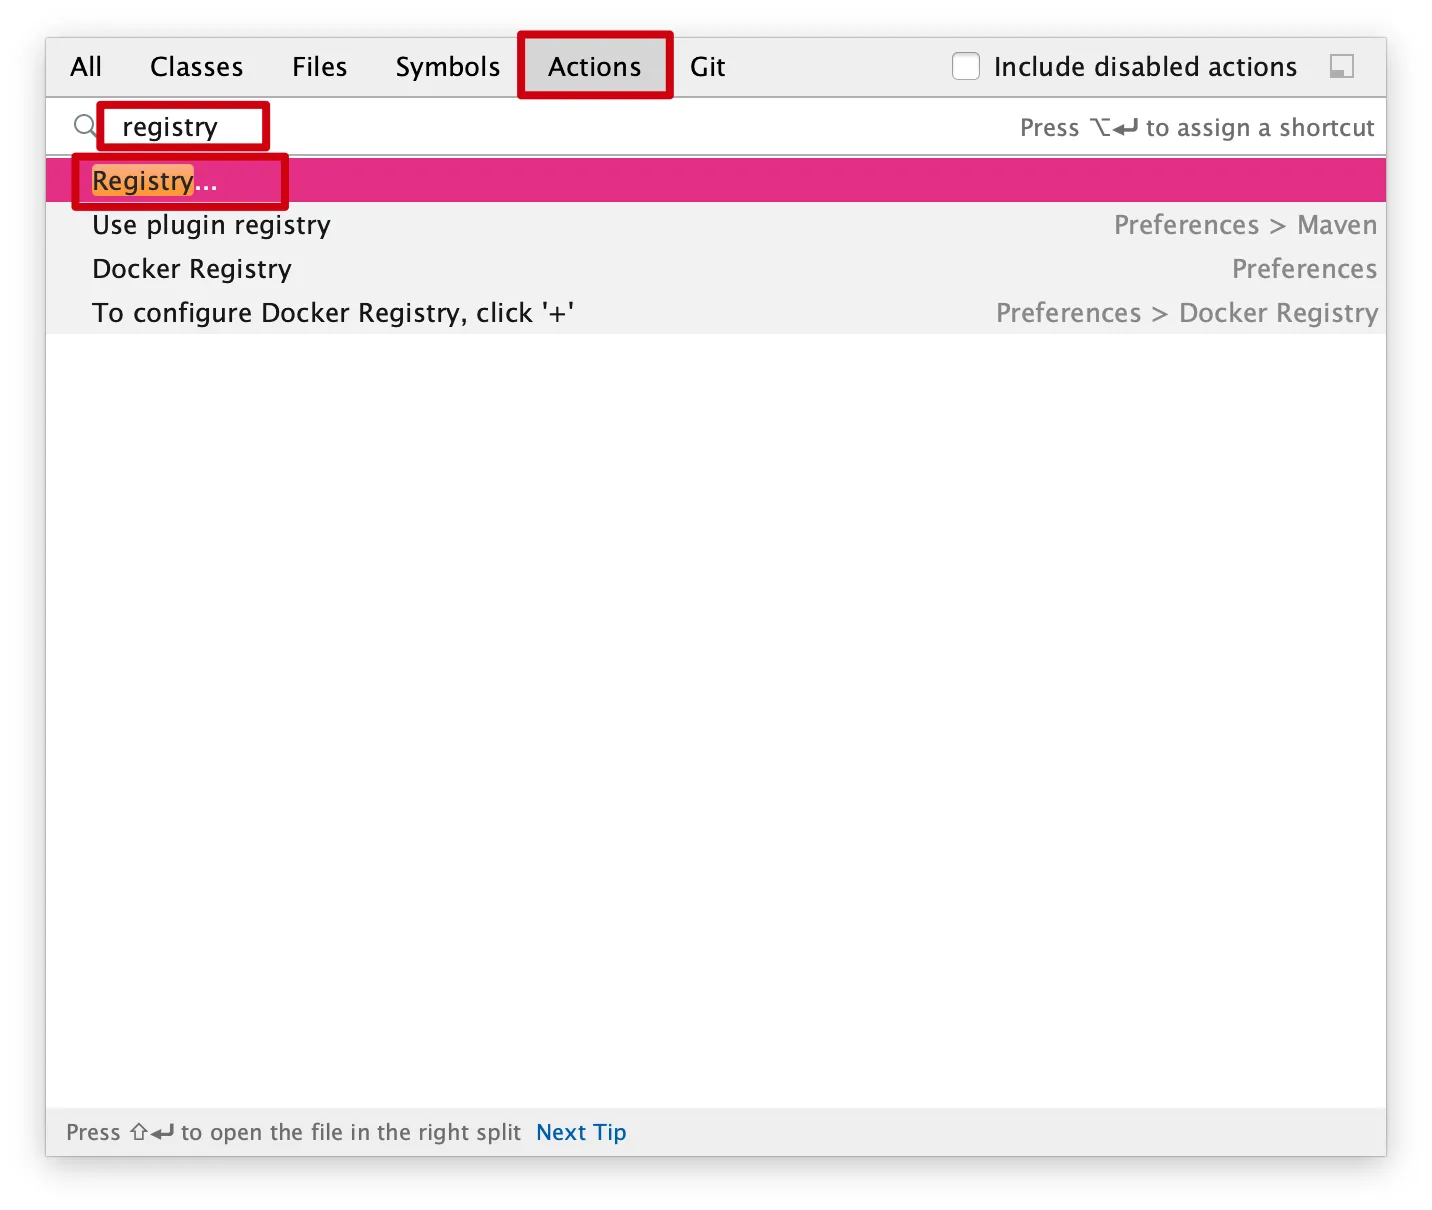Switch to the All tab
The image size is (1432, 1210).
coord(86,67)
